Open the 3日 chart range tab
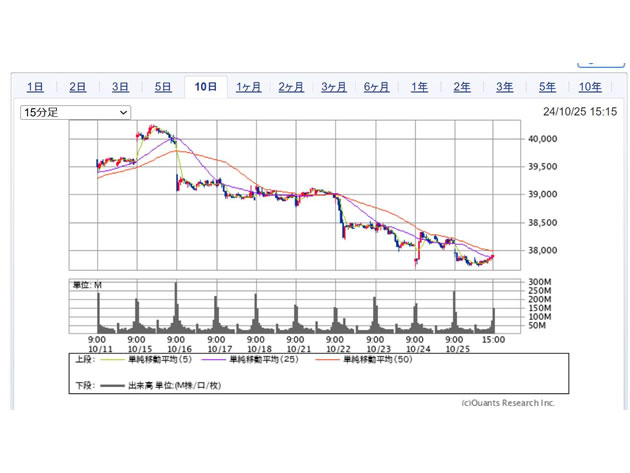The width and height of the screenshot is (630, 473). [x=120, y=87]
